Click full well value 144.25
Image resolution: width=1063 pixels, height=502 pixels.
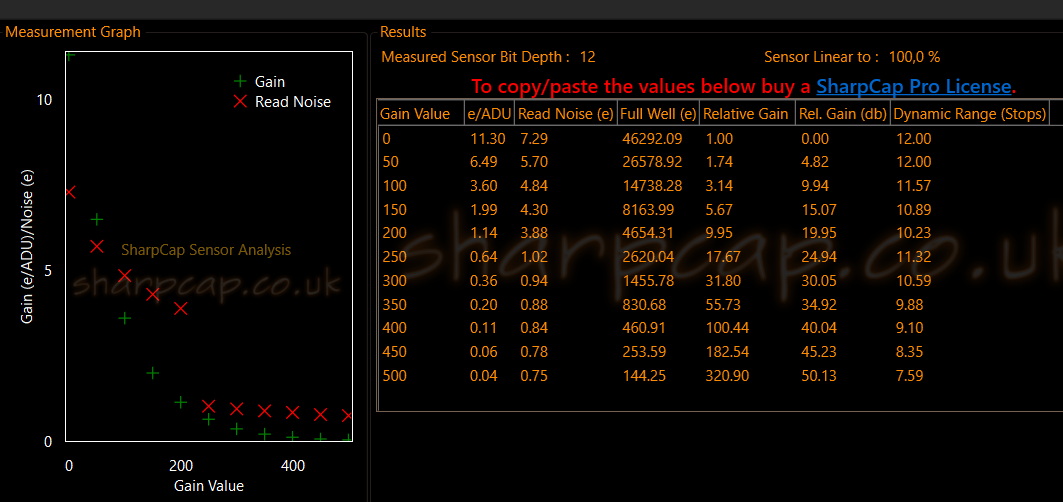point(644,376)
